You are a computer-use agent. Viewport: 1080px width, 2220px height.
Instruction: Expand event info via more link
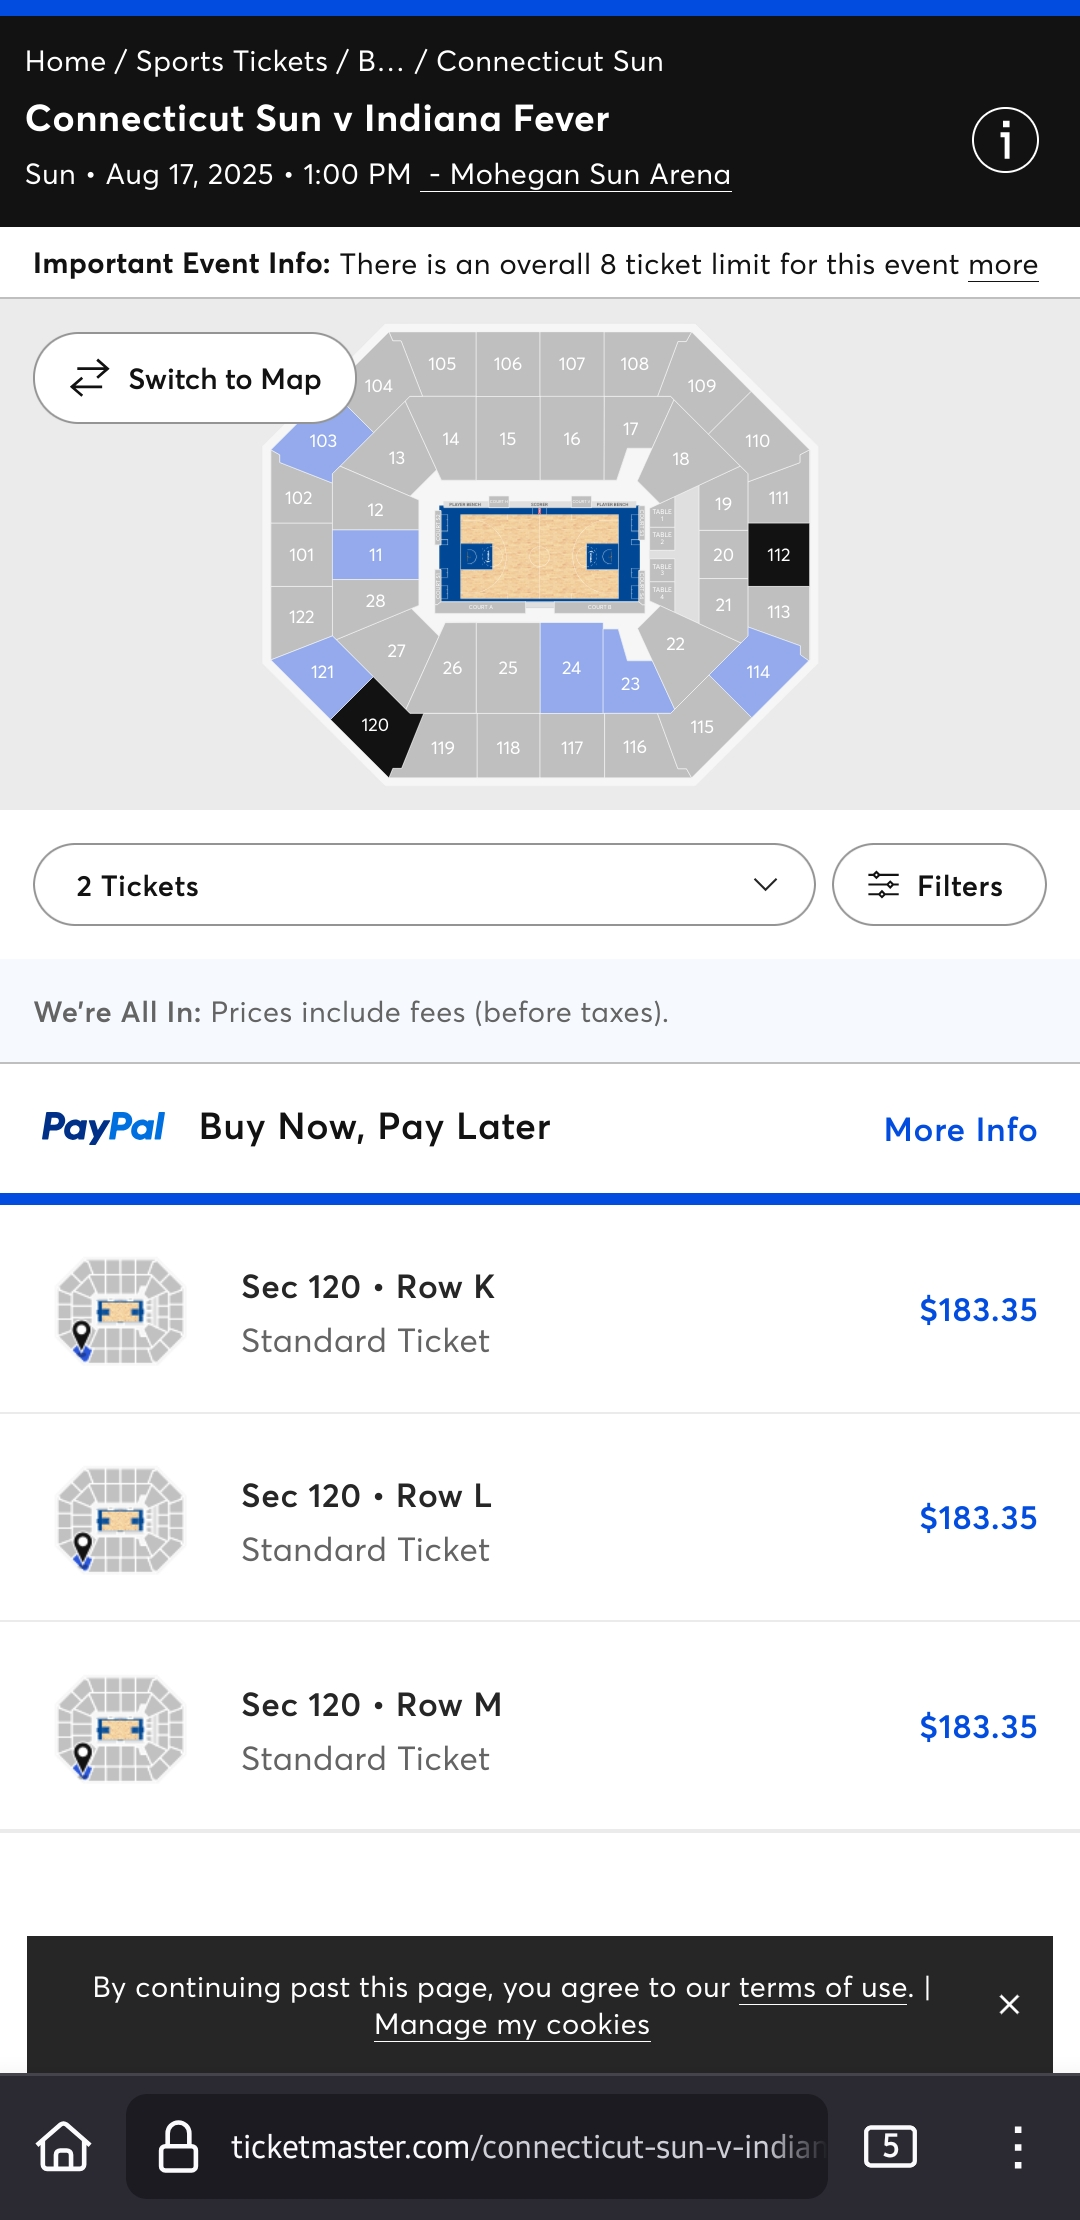click(x=1003, y=264)
